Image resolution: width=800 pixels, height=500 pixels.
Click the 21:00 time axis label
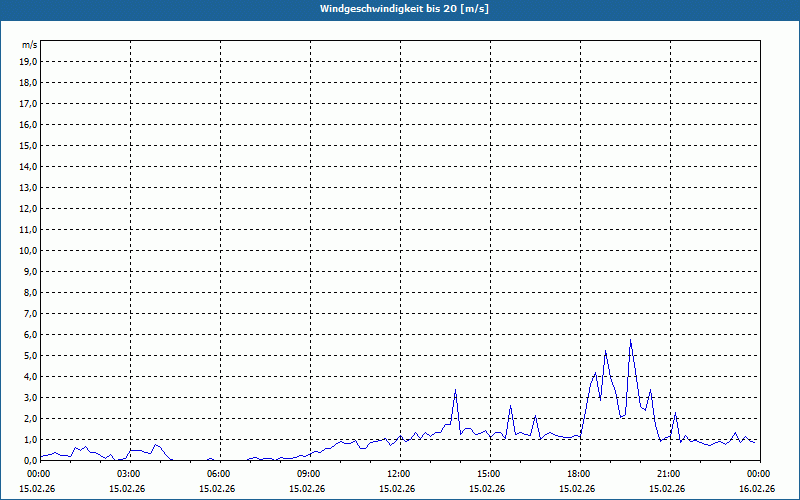pyautogui.click(x=670, y=474)
